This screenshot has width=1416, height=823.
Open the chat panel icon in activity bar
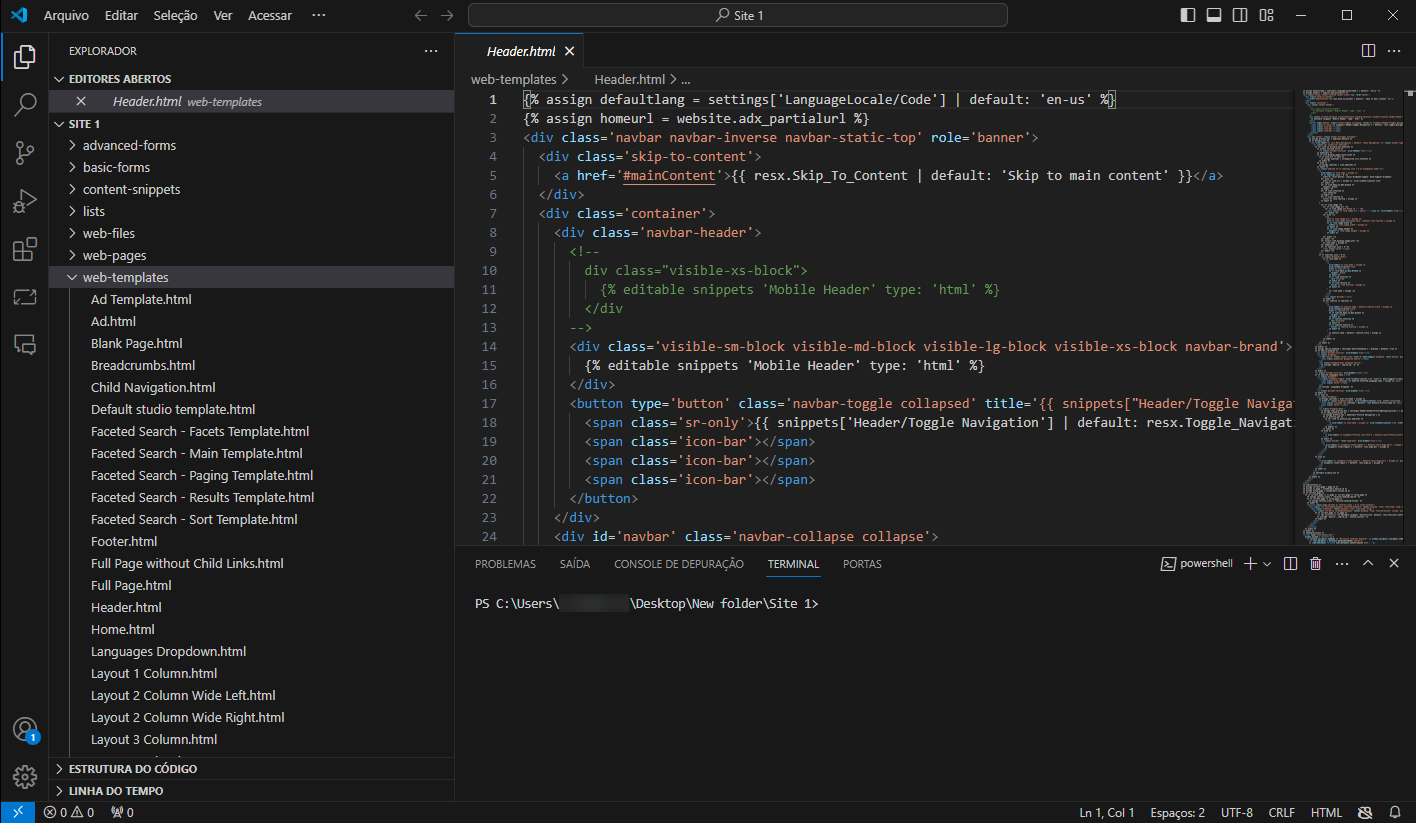25,345
